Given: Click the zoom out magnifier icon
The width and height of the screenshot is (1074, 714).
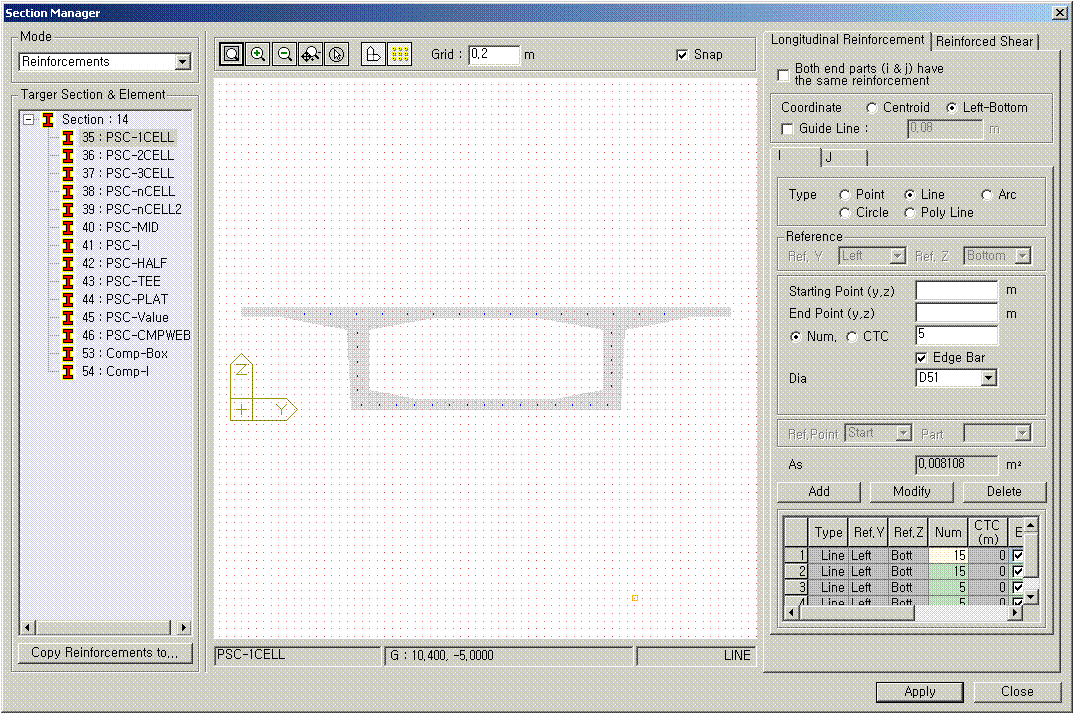Looking at the screenshot, I should pyautogui.click(x=284, y=54).
